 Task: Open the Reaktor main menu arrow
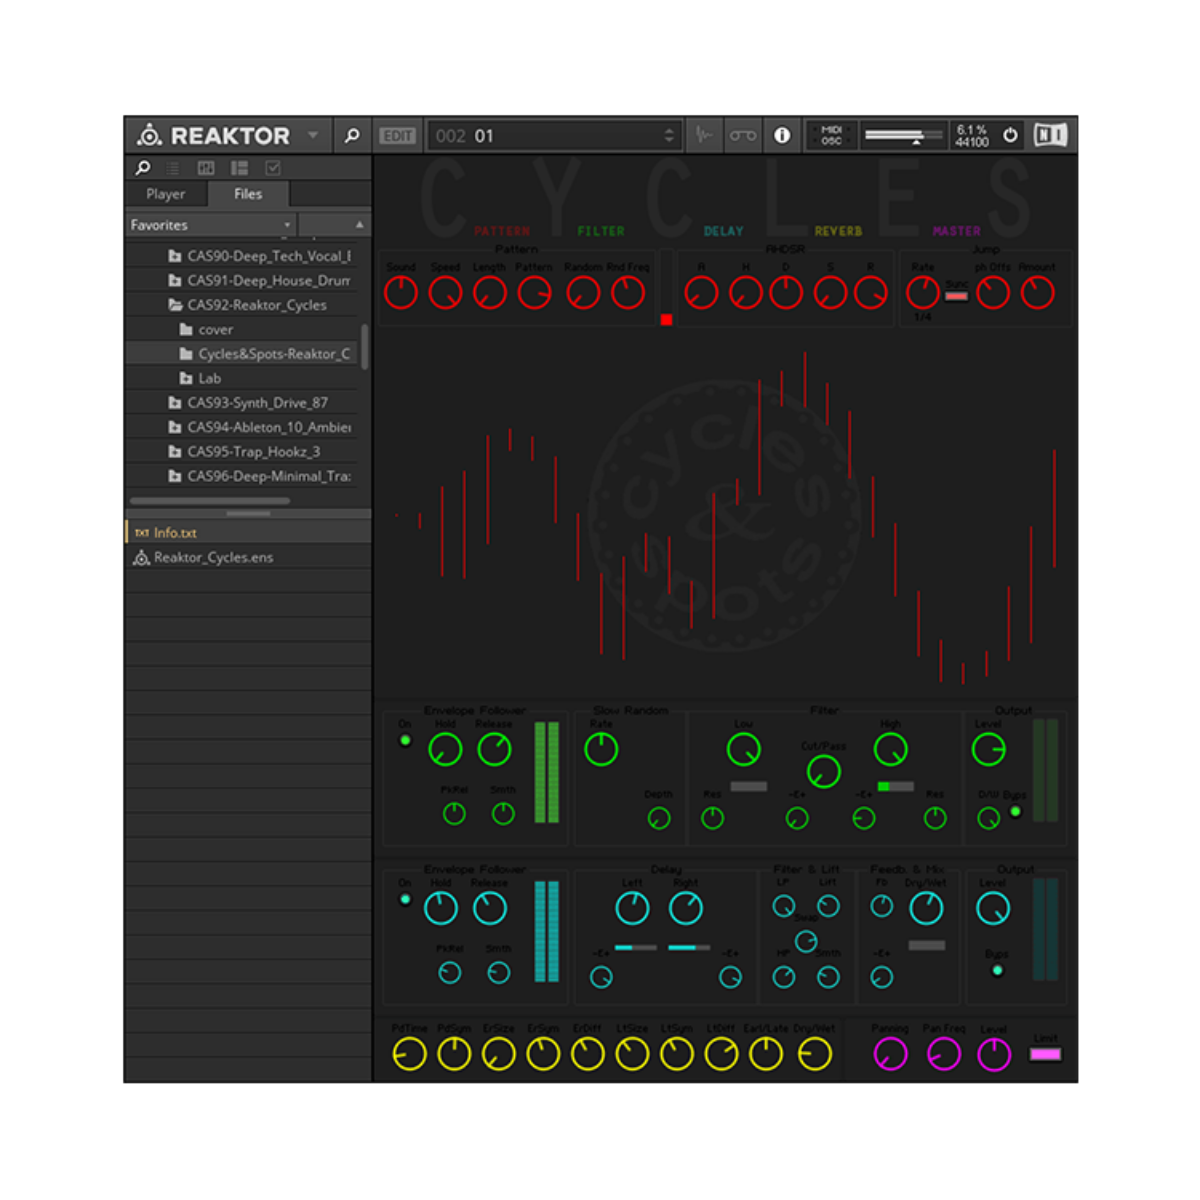point(313,135)
